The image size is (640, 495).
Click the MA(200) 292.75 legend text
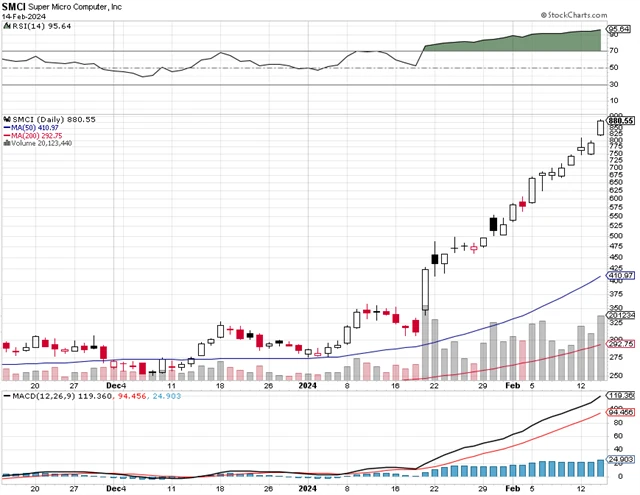(x=37, y=135)
